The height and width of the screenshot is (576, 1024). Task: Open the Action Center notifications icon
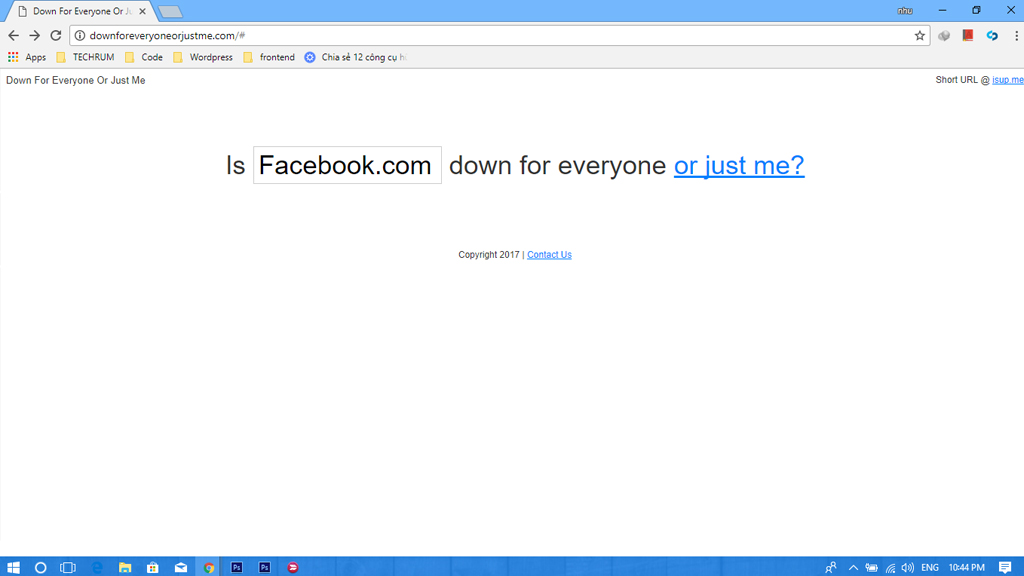pos(1005,568)
